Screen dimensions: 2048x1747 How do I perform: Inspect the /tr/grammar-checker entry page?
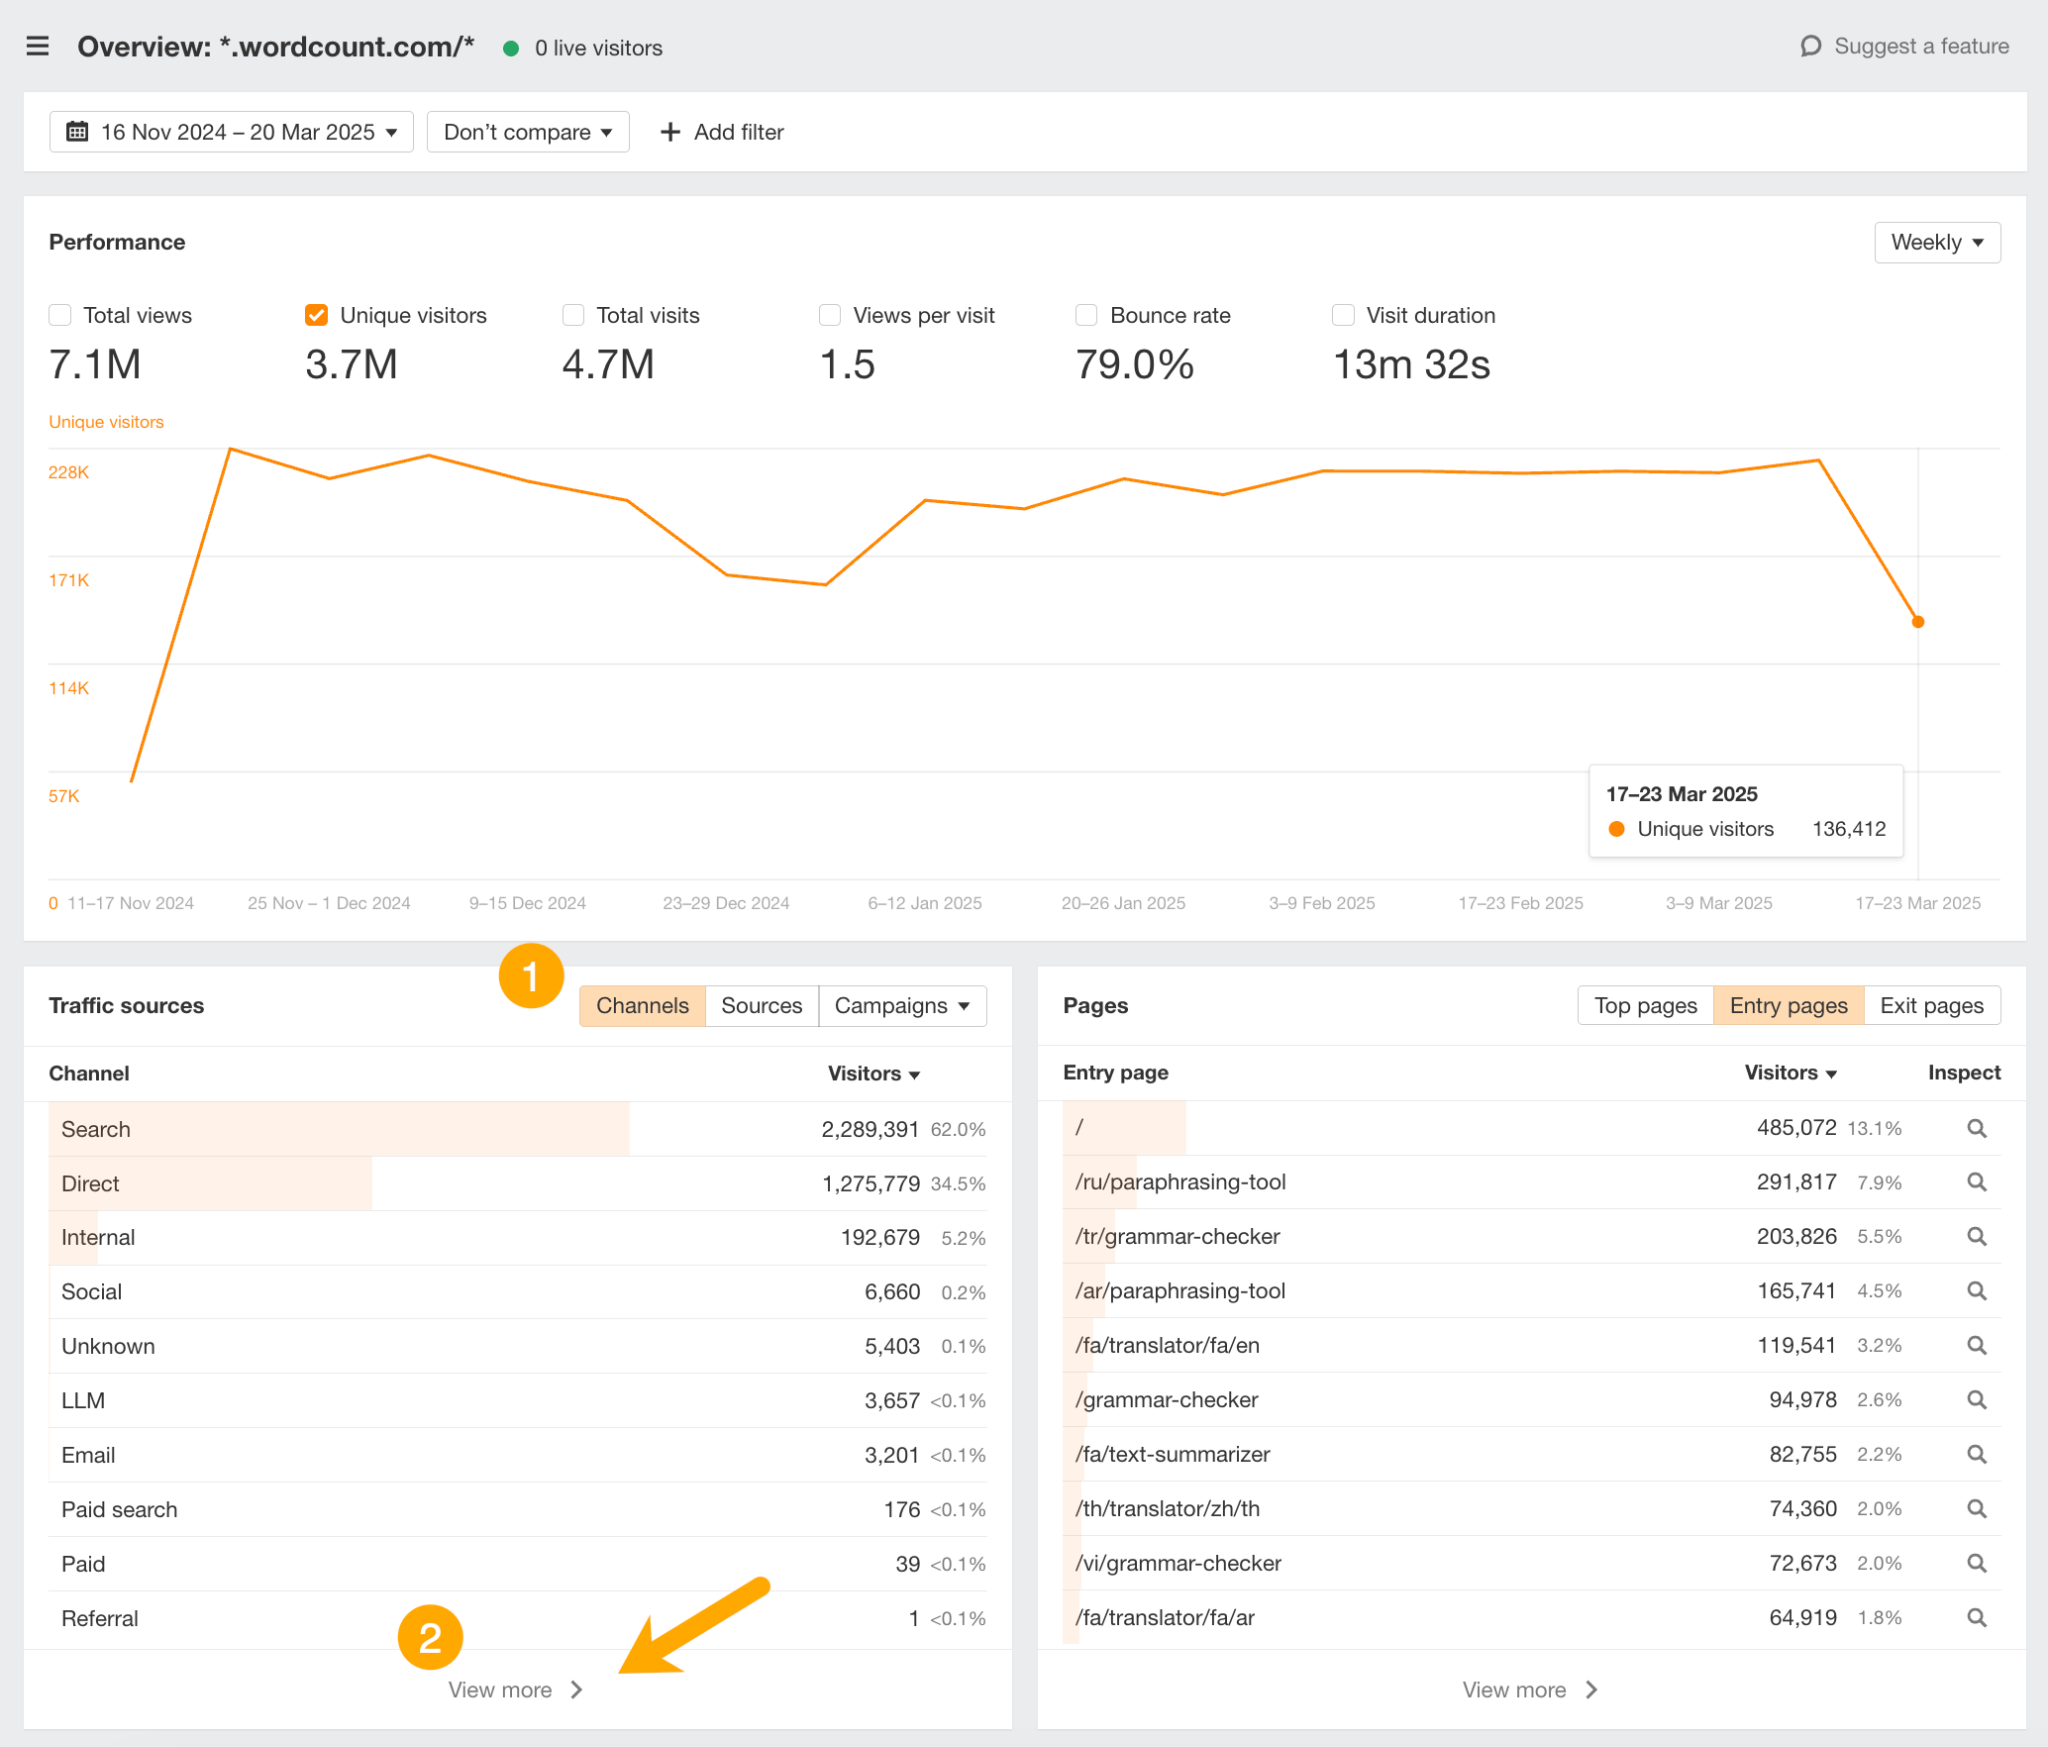(x=1976, y=1236)
